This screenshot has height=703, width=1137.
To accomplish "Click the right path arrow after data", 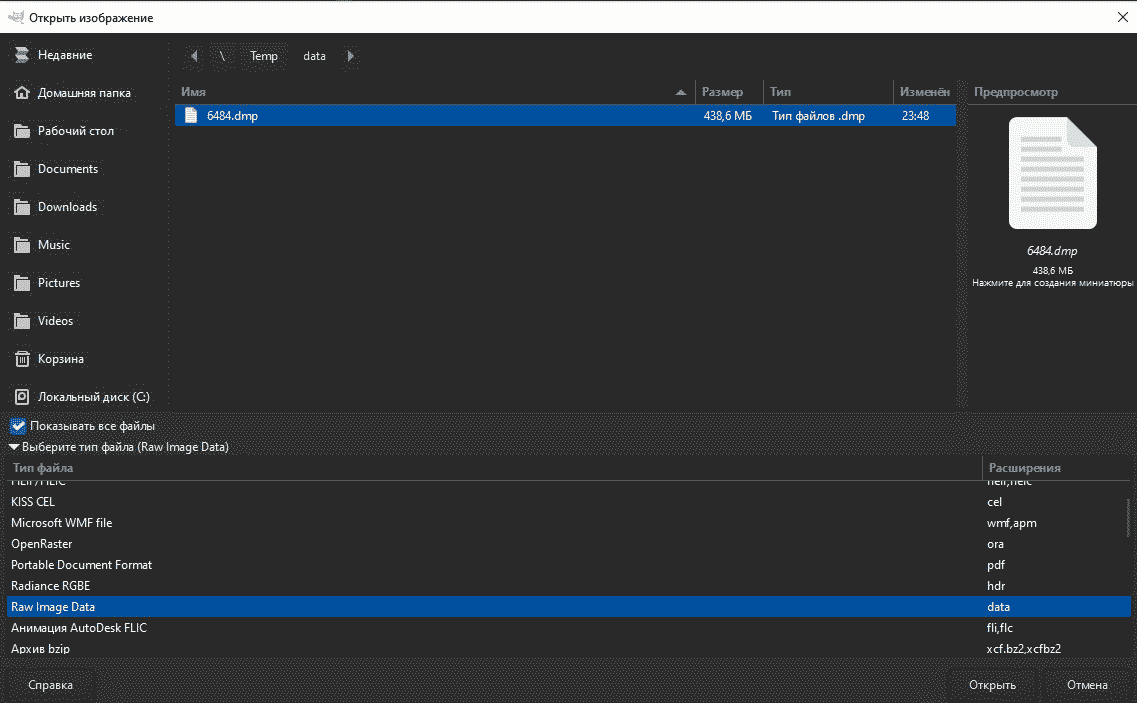I will click(350, 56).
